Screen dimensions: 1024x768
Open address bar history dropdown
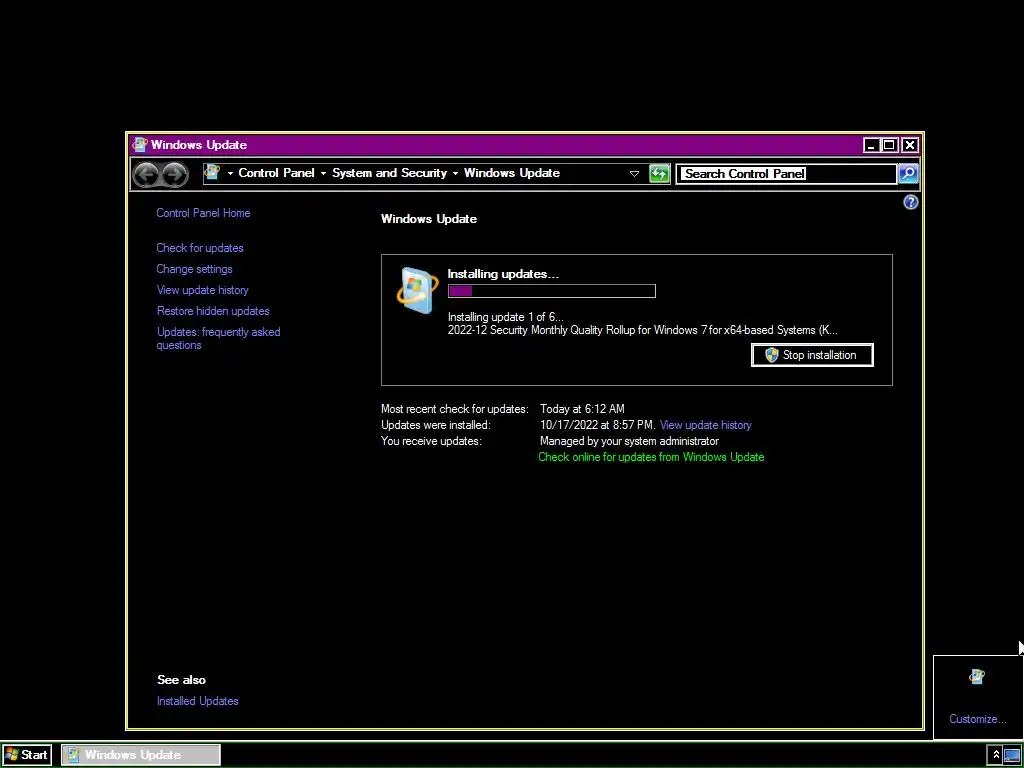(x=633, y=174)
